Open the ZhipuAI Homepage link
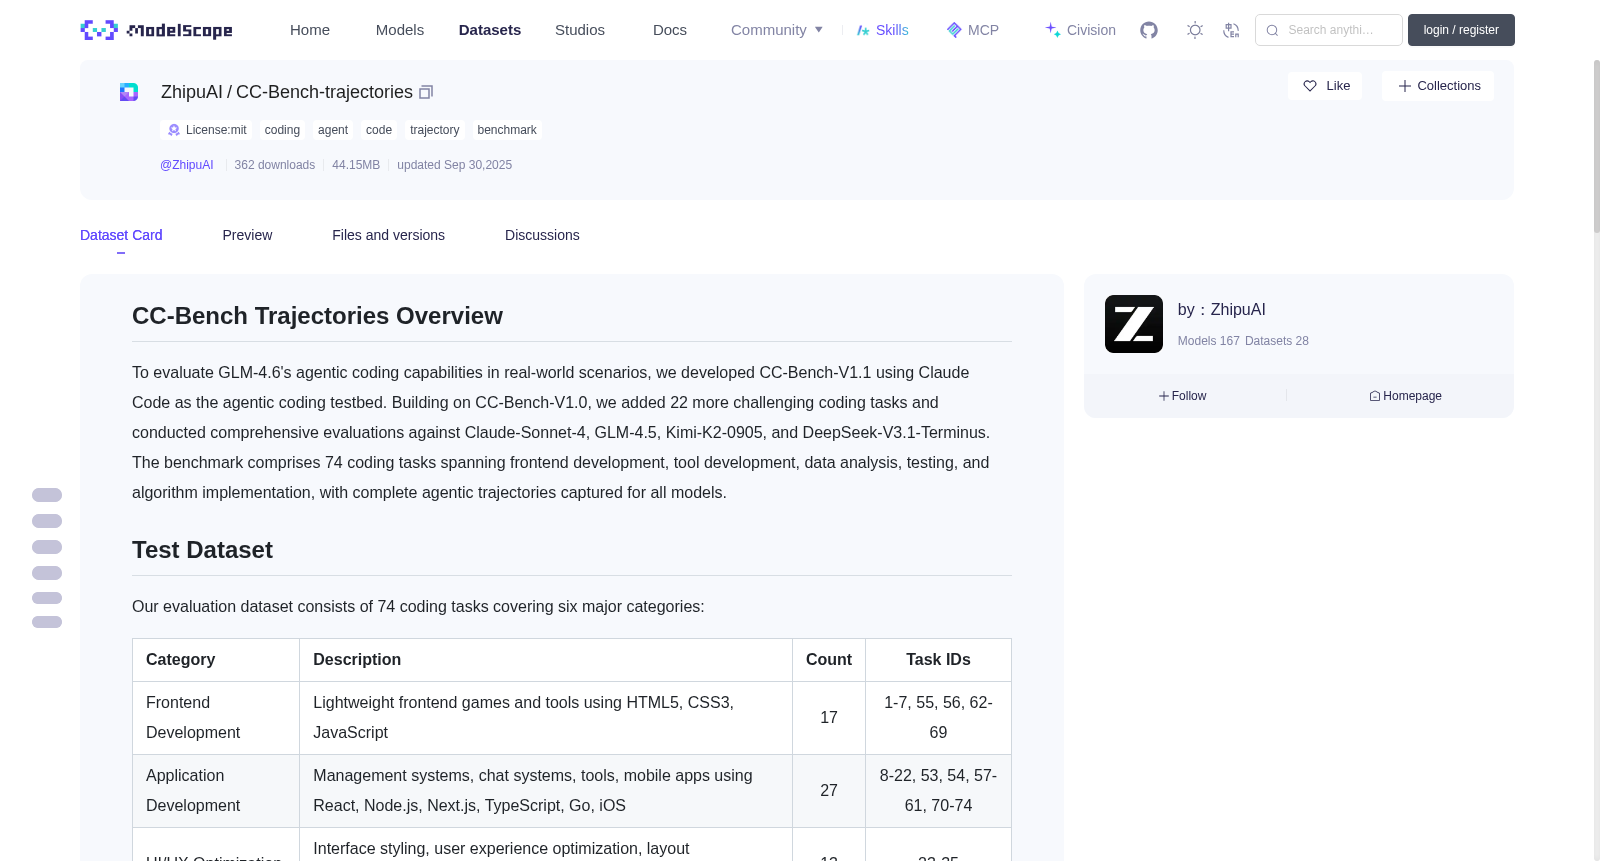Image resolution: width=1600 pixels, height=861 pixels. (x=1405, y=396)
